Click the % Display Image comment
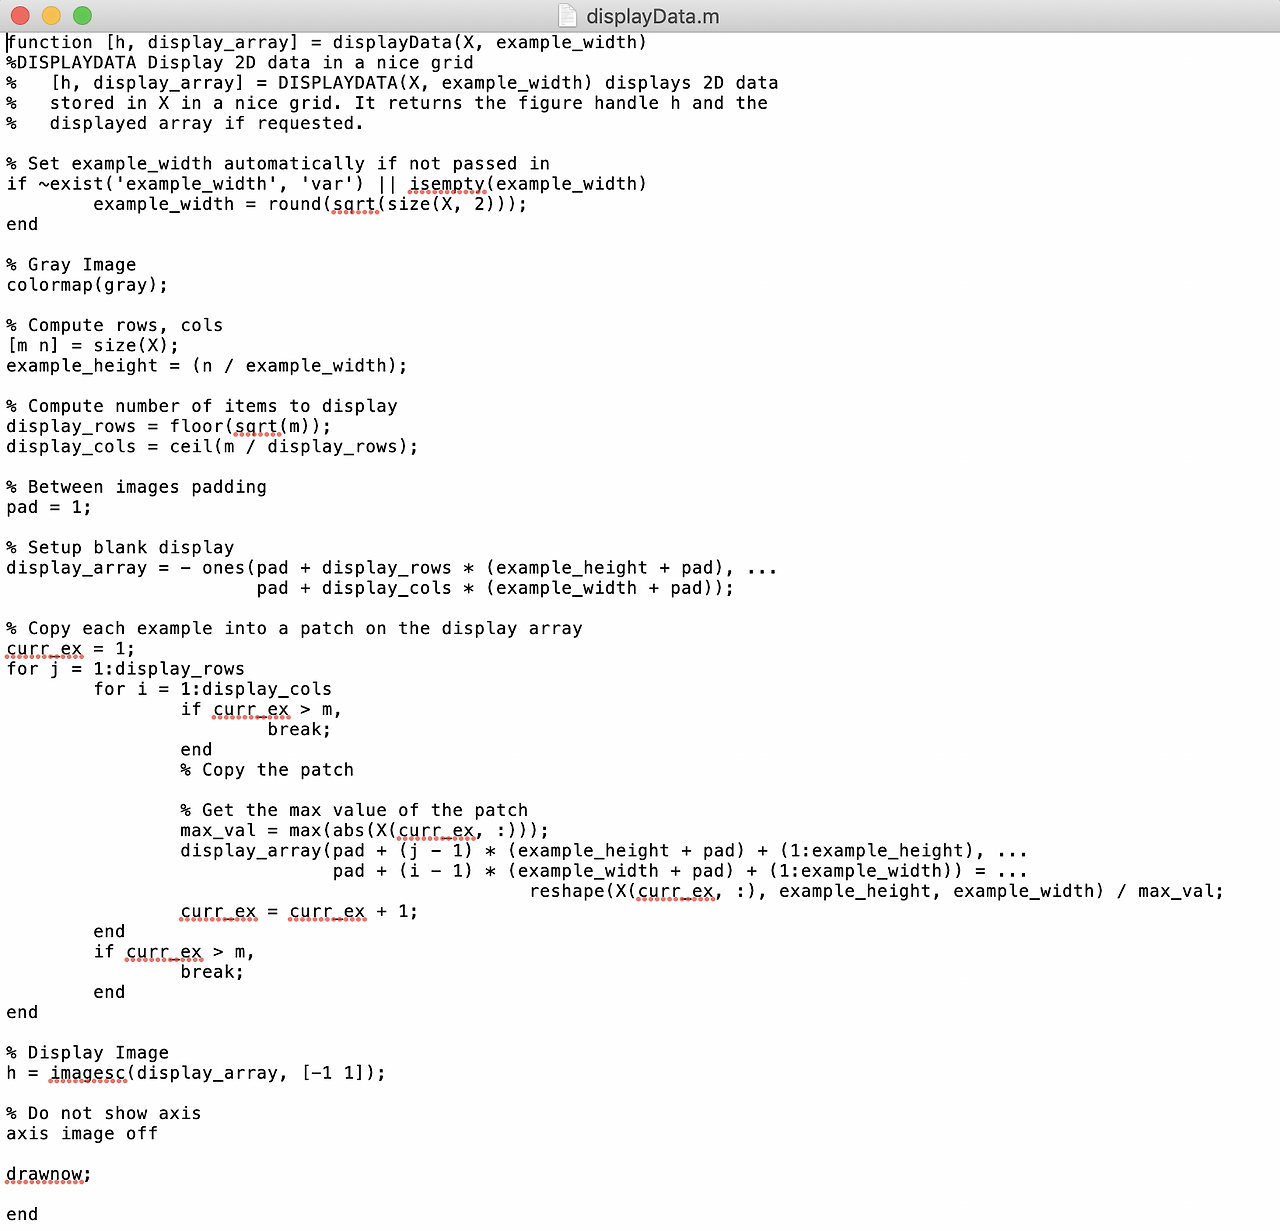 click(88, 1052)
